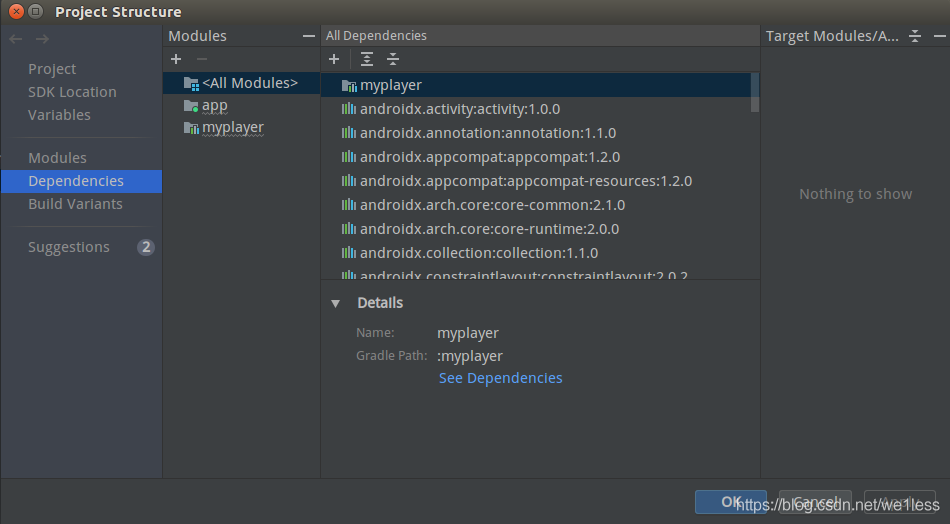Screen dimensions: 950x524
Task: Open Suggestions in the sidebar
Action: [69, 247]
